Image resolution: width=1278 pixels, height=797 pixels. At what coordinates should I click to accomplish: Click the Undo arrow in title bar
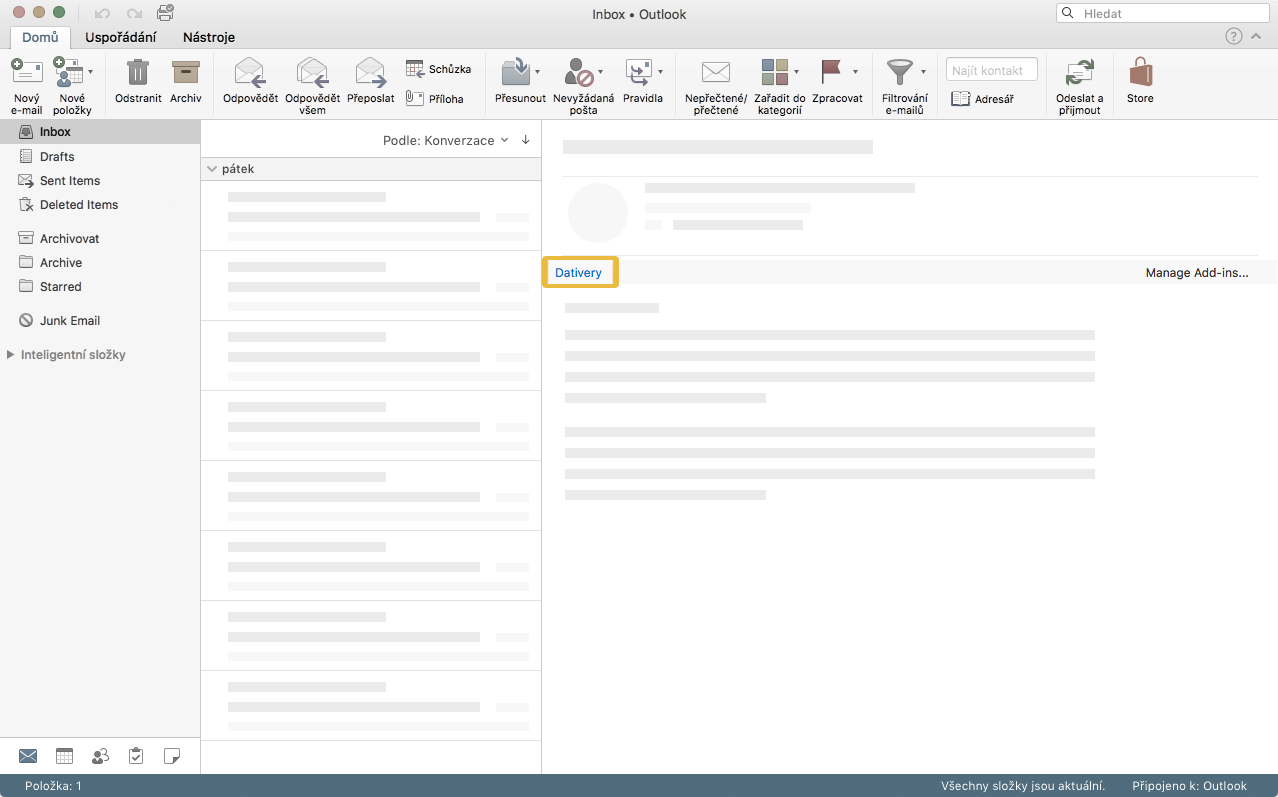[x=102, y=14]
